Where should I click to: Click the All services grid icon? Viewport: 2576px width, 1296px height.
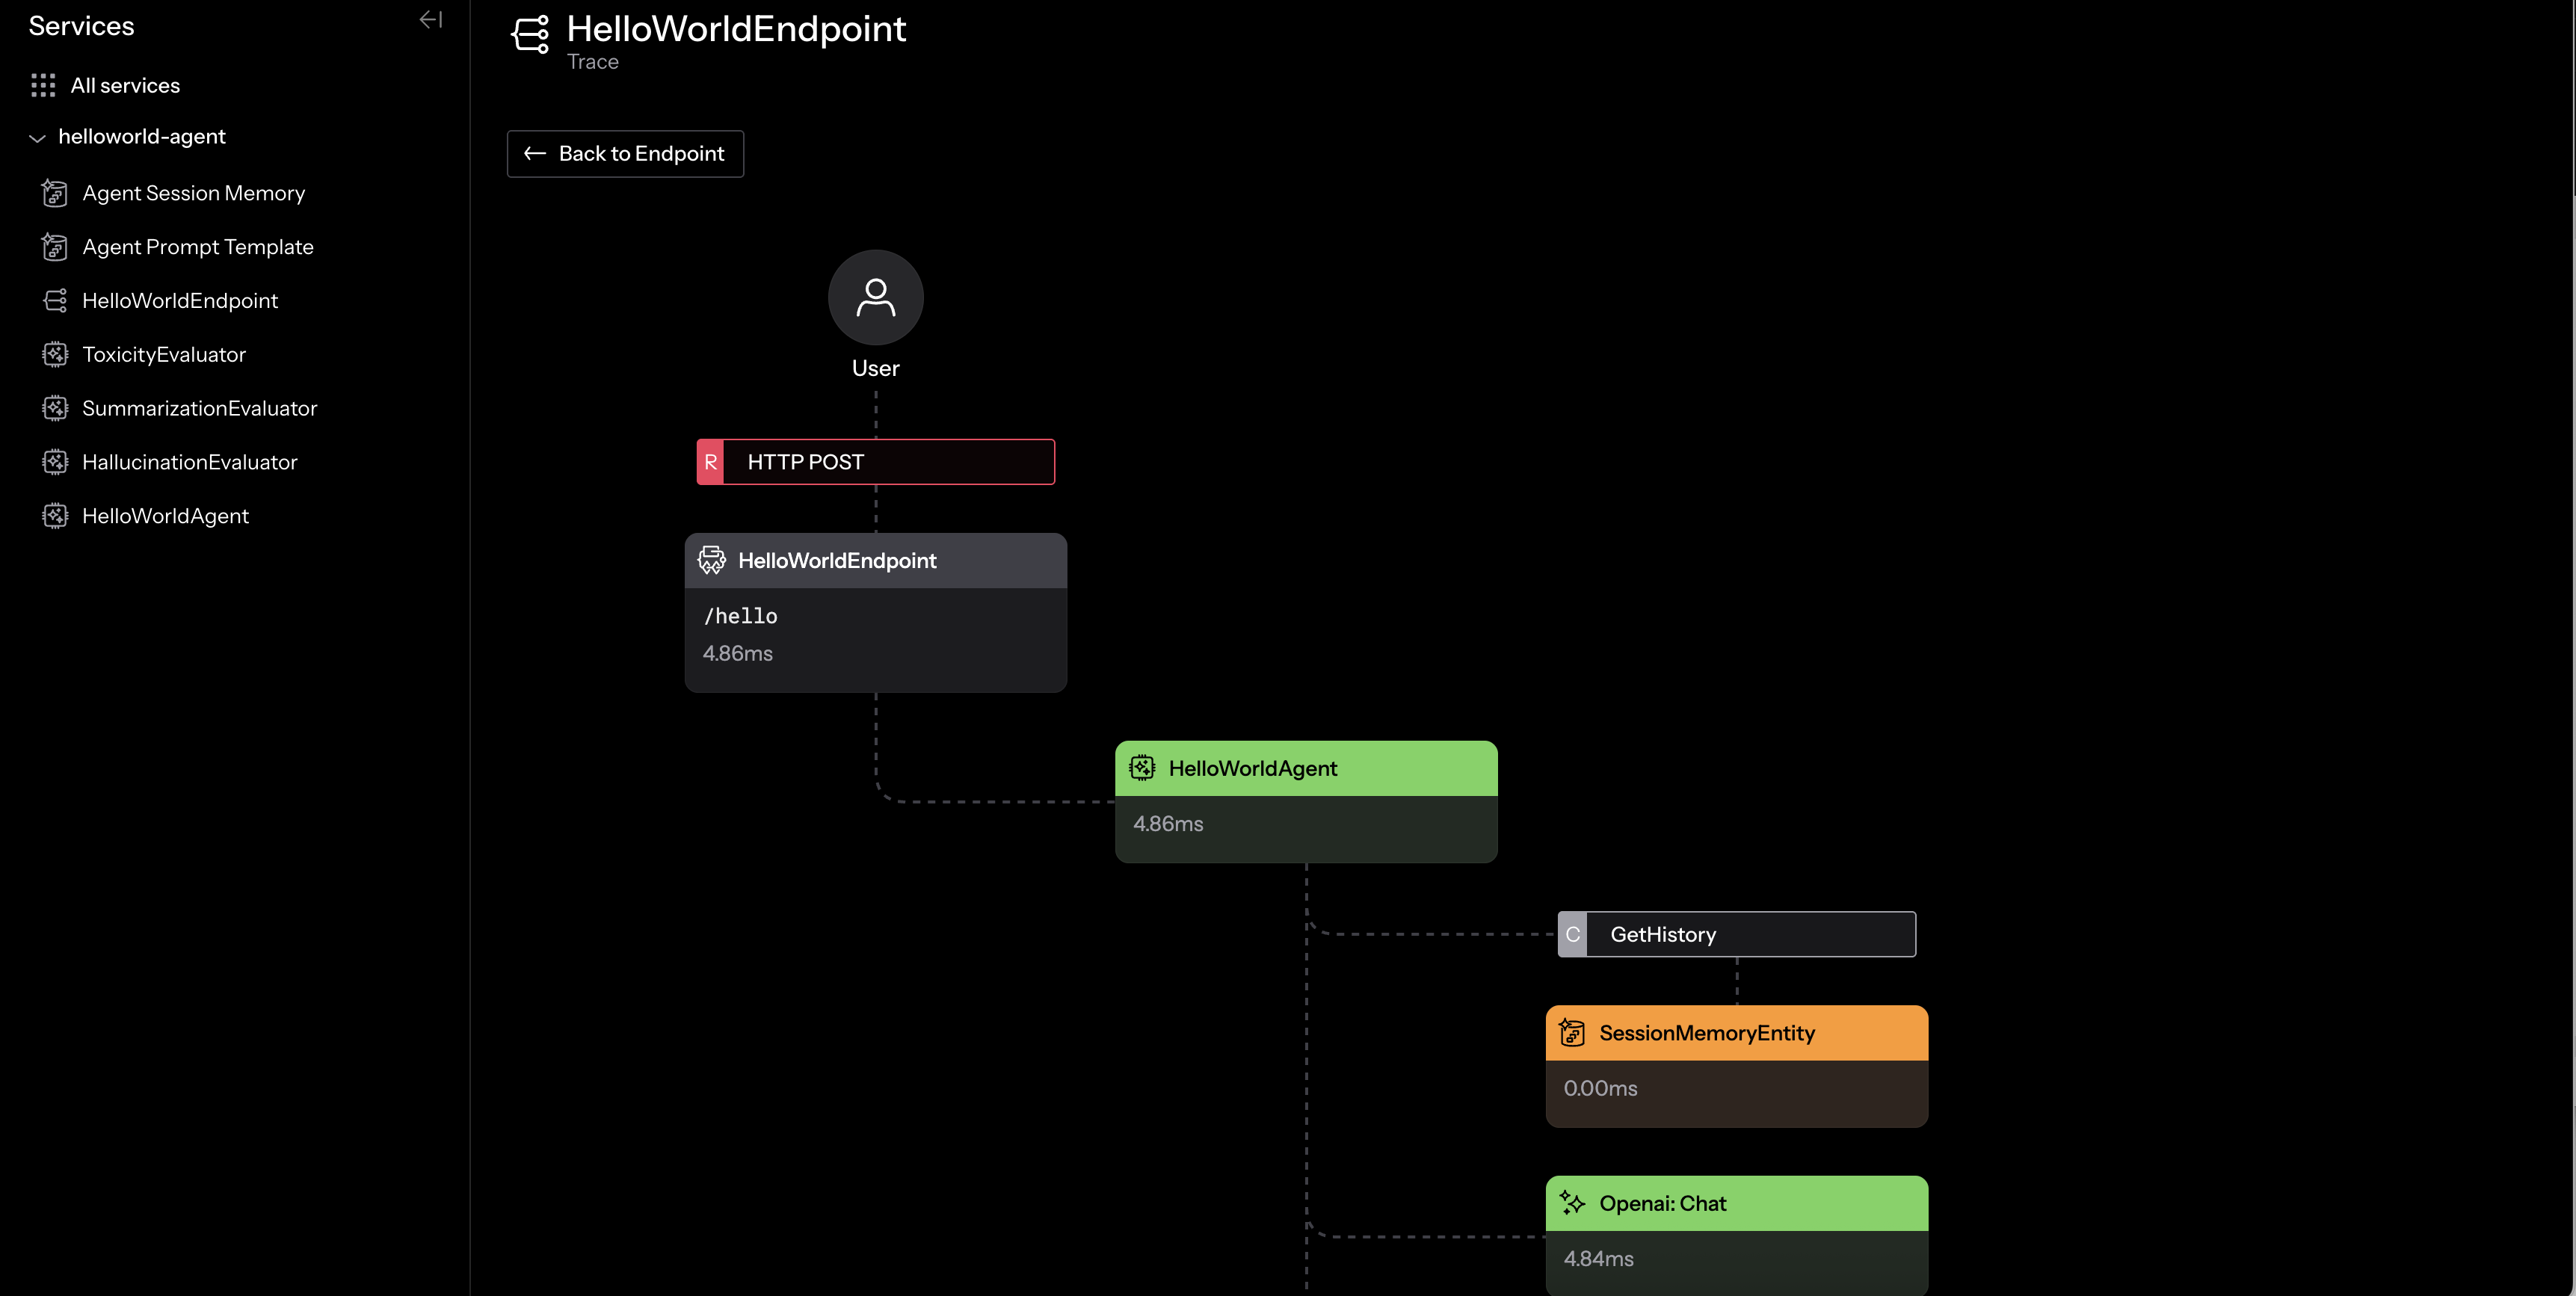pos(43,86)
